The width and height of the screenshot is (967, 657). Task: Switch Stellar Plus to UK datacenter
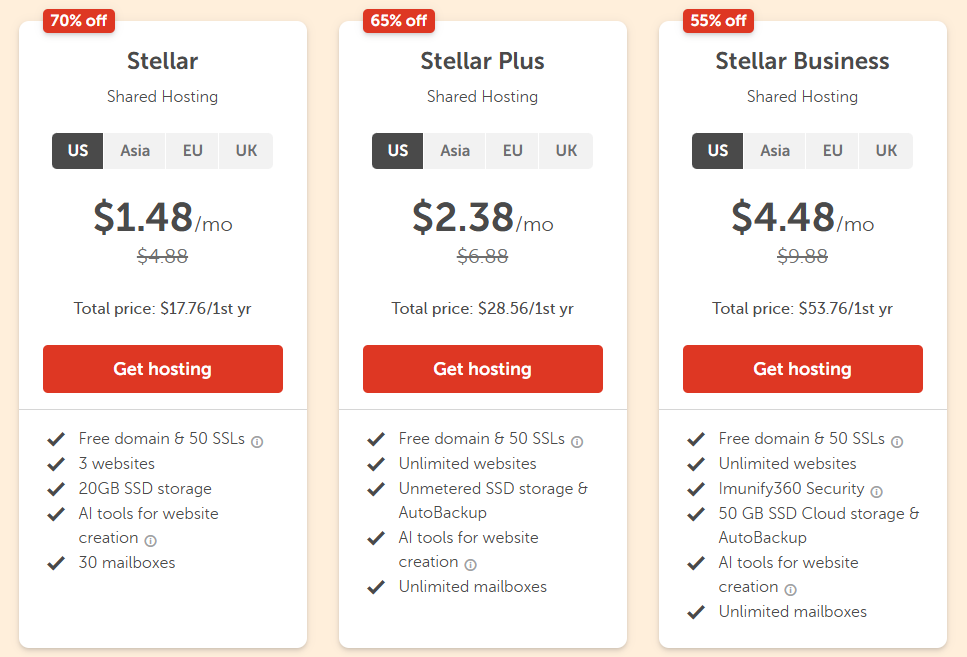pos(566,151)
